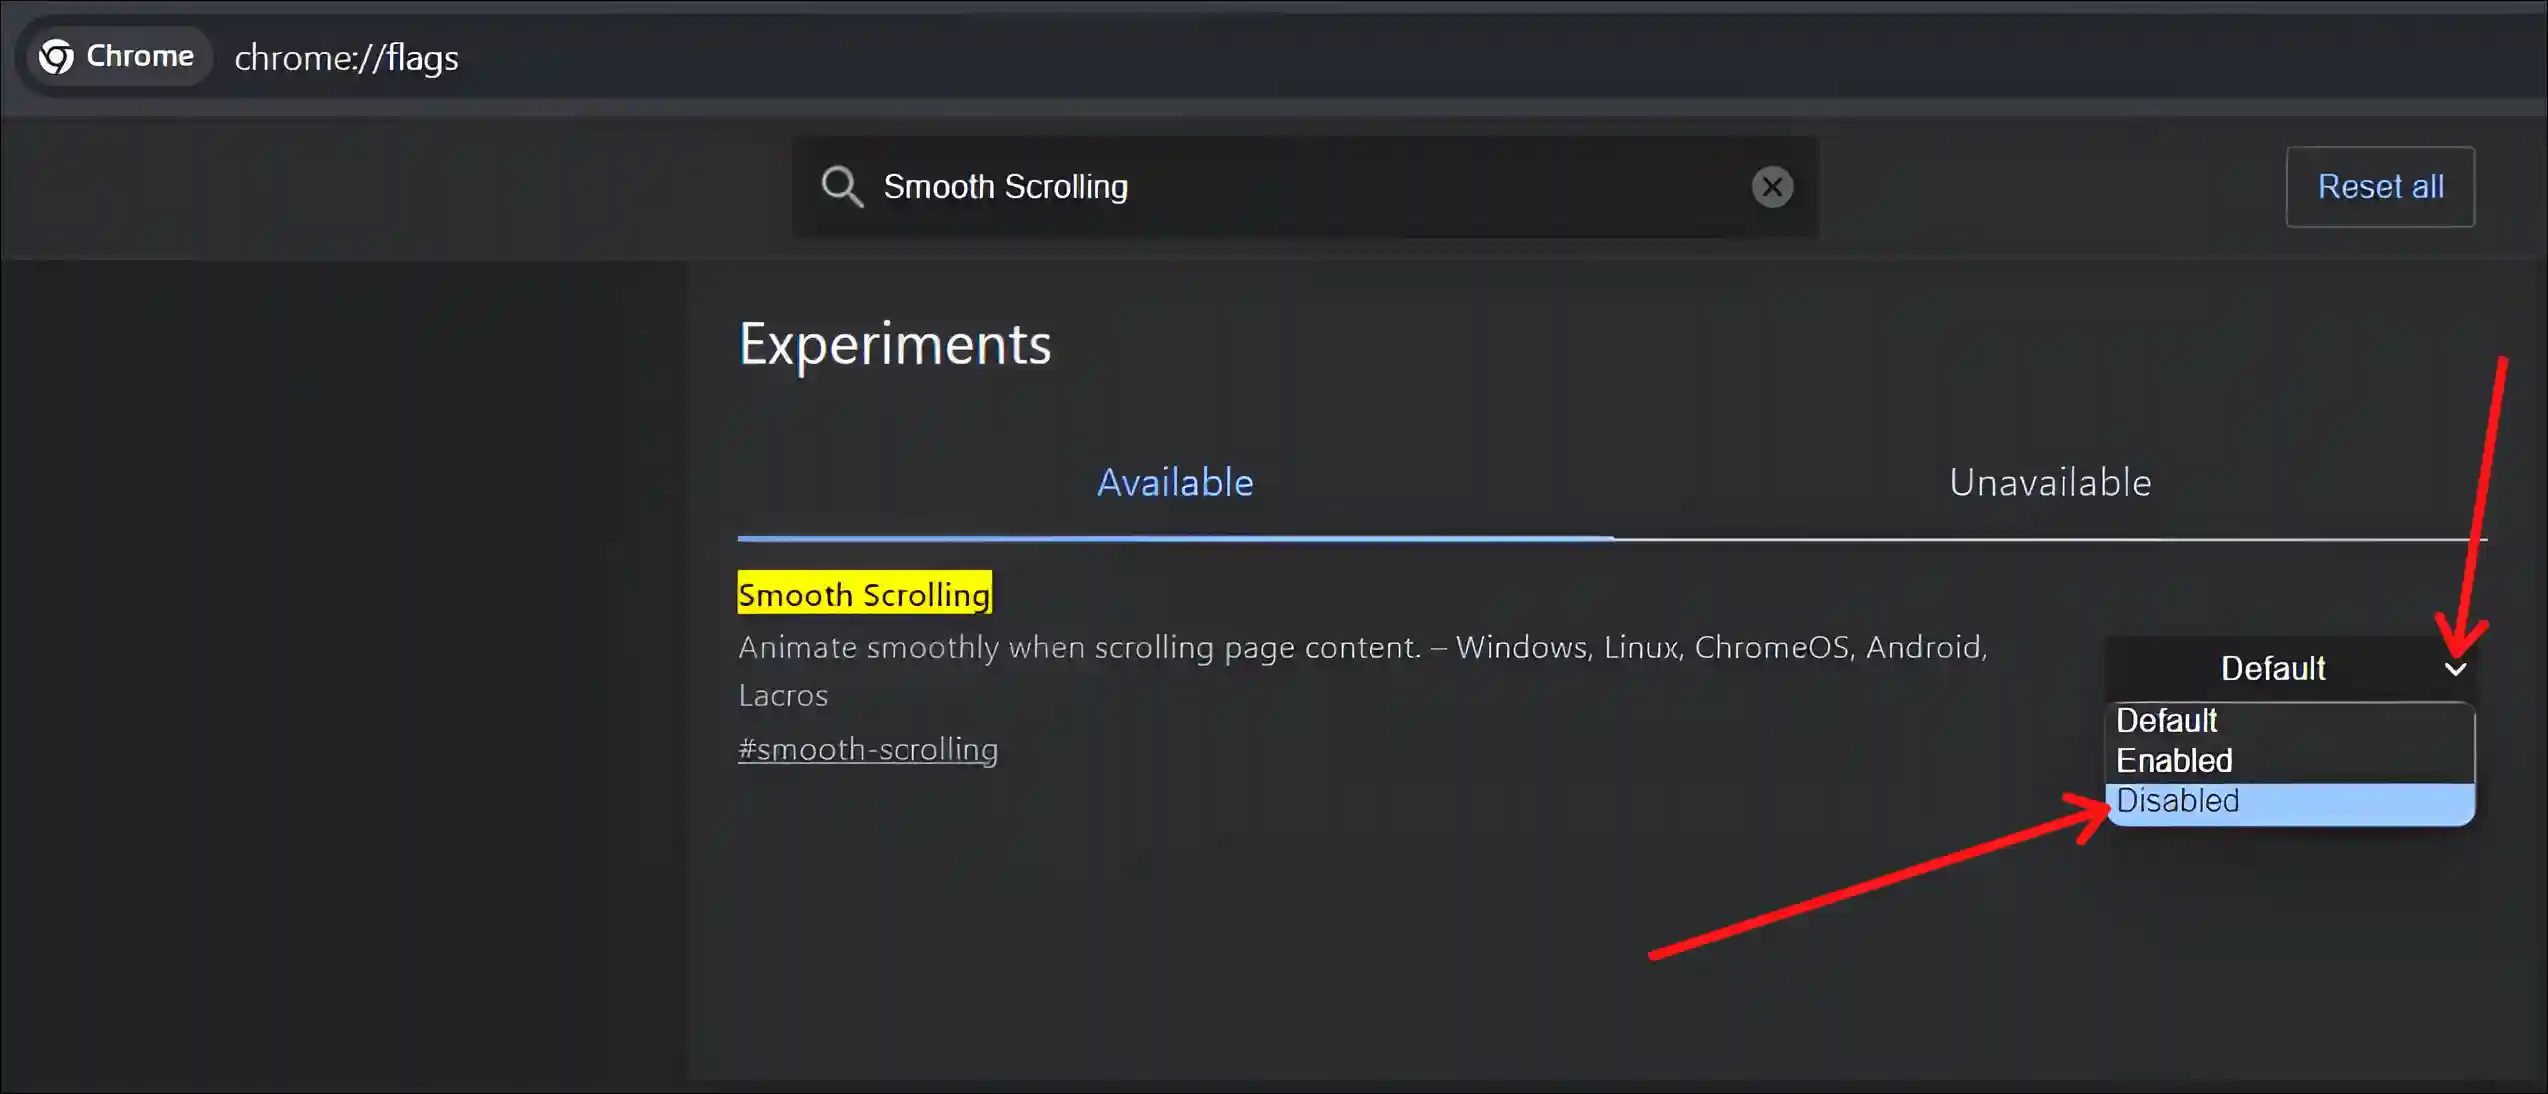
Task: Switch to the Unavailable tab
Action: click(2050, 483)
